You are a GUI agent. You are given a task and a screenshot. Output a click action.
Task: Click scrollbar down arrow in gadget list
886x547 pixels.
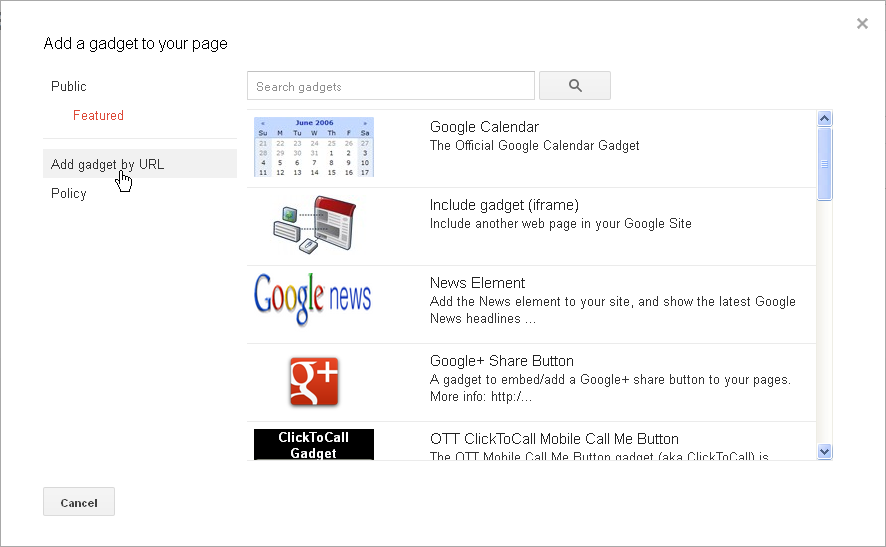824,452
